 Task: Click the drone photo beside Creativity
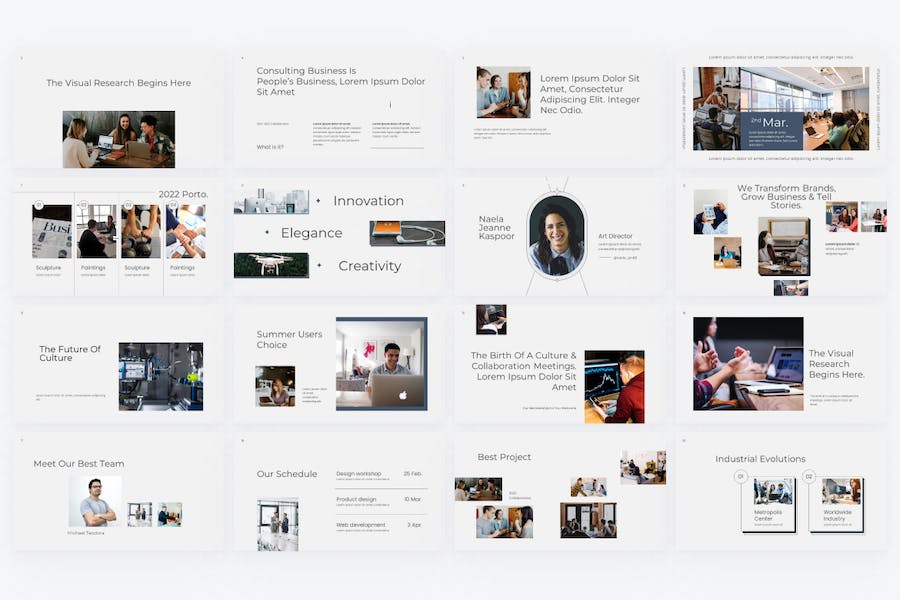tap(271, 265)
